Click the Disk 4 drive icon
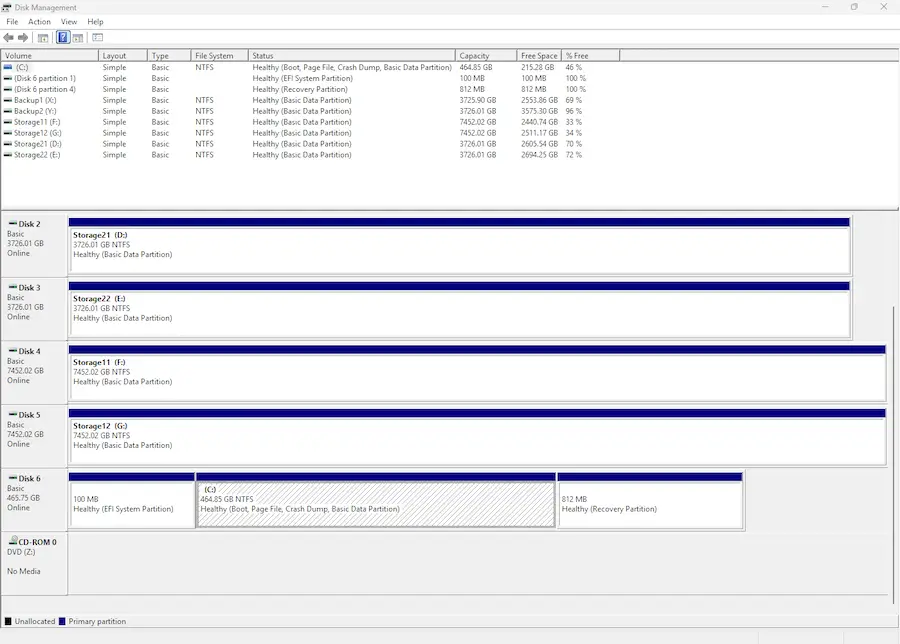This screenshot has width=900, height=644. 13,351
